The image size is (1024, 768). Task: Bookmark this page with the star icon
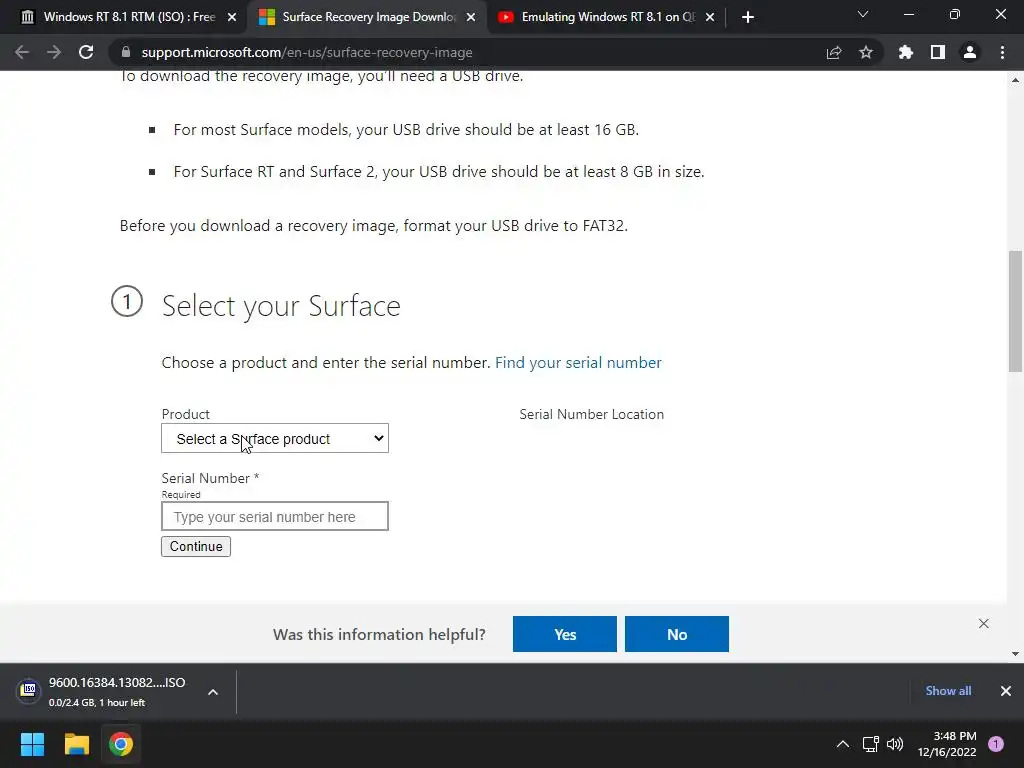[866, 52]
